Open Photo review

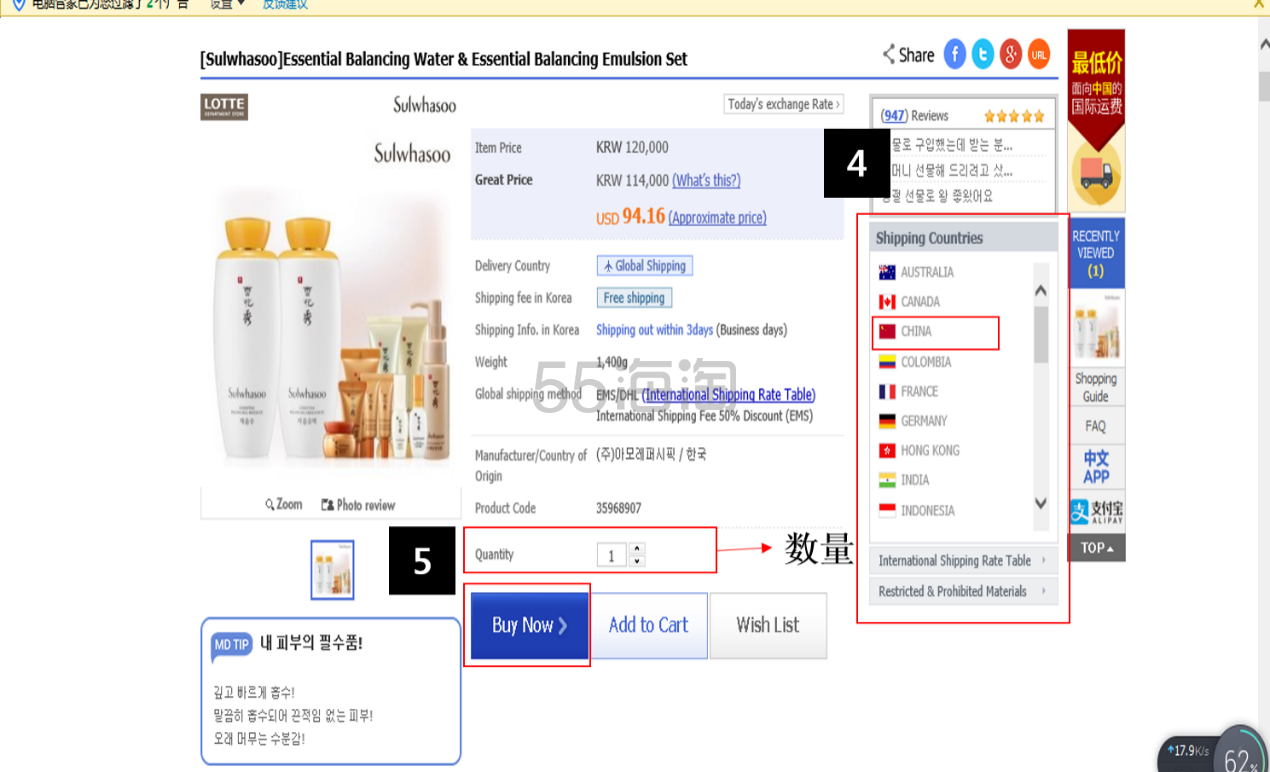(x=358, y=505)
